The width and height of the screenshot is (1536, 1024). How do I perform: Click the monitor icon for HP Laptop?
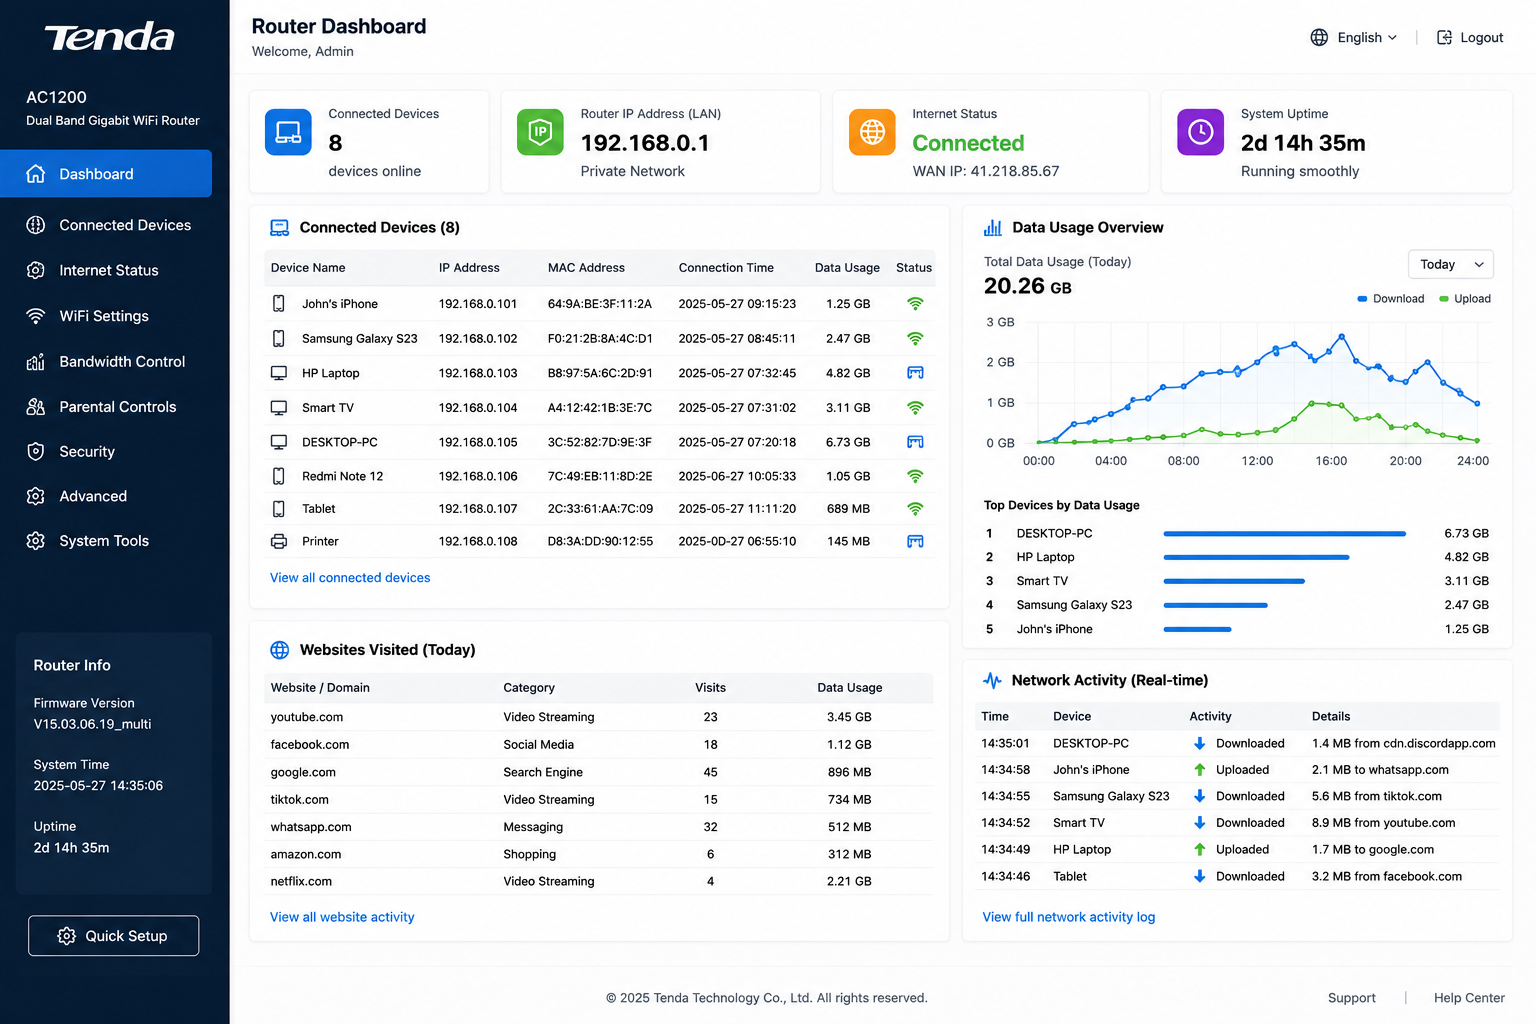279,373
